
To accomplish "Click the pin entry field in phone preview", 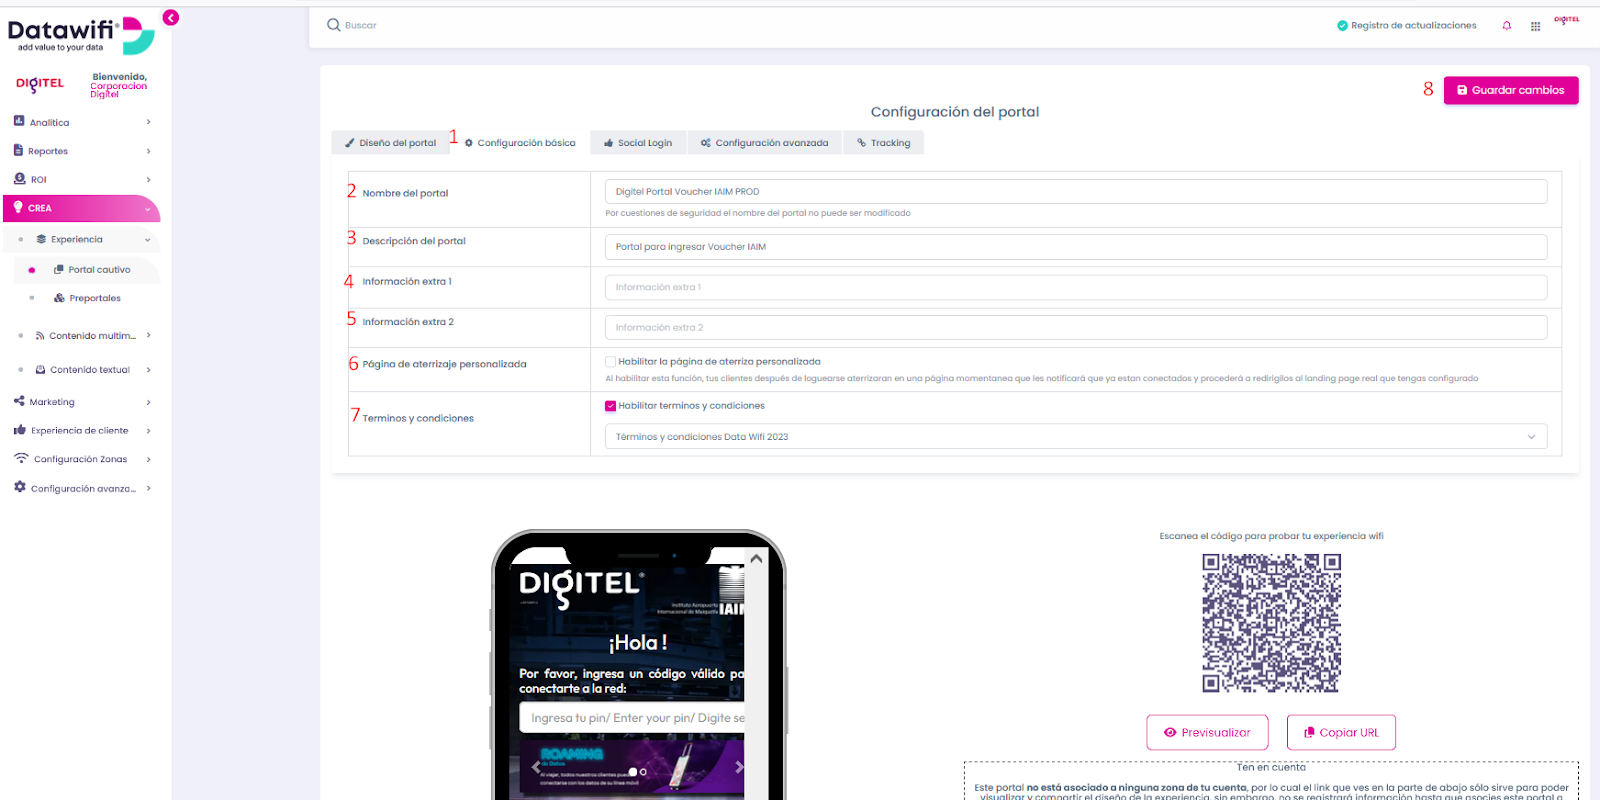I will point(632,718).
